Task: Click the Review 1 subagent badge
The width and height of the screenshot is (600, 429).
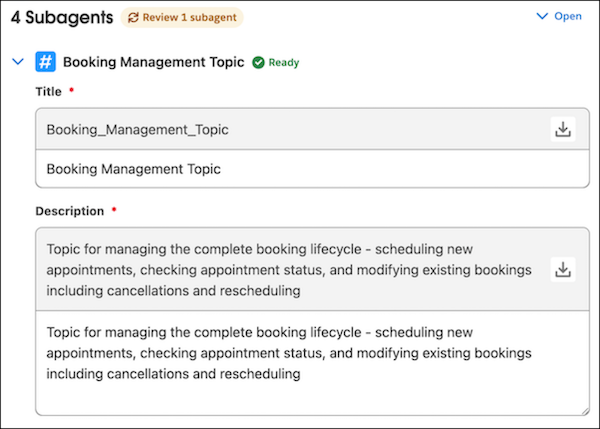Action: (182, 18)
